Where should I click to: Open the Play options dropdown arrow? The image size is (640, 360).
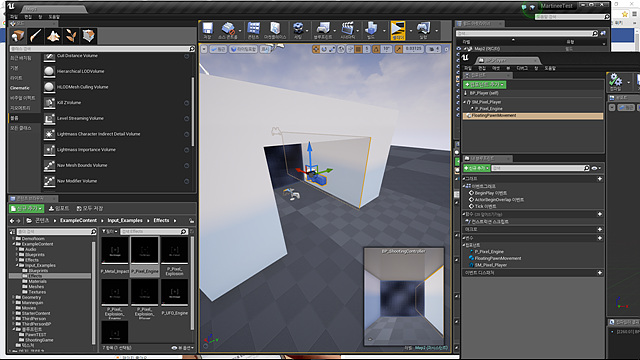(411, 31)
